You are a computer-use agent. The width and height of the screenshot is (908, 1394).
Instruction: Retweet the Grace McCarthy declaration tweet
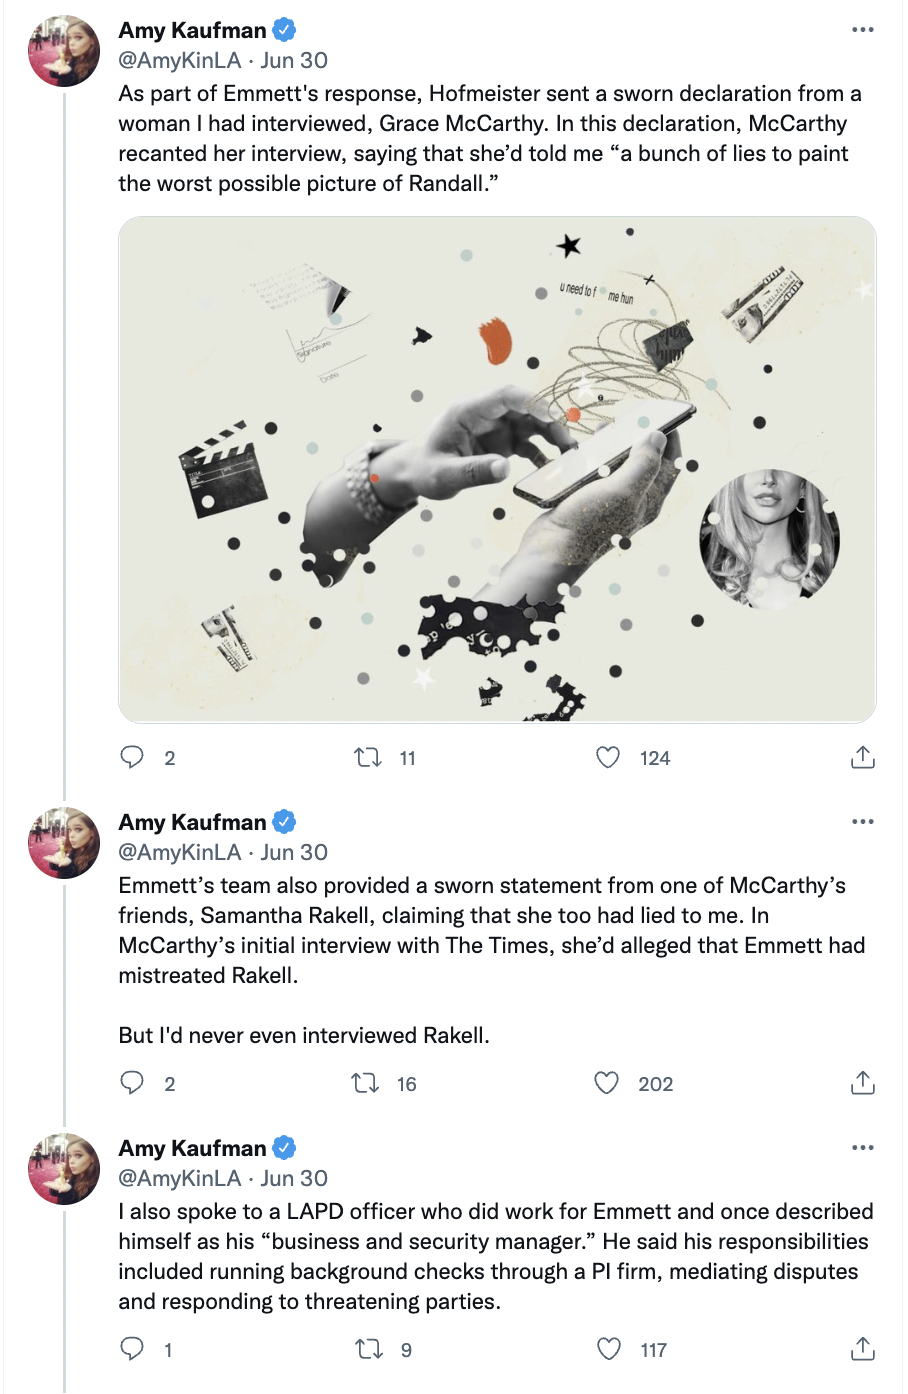(368, 757)
